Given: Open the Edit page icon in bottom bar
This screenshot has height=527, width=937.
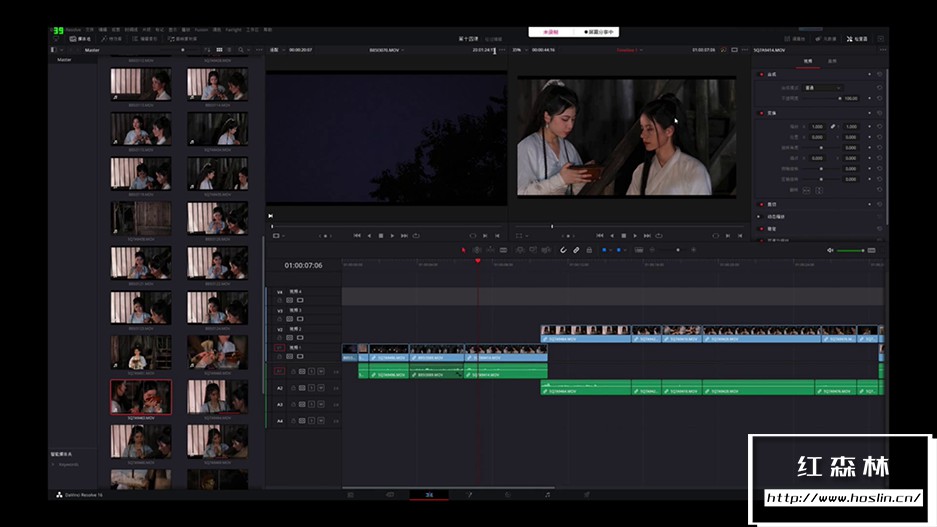Looking at the screenshot, I should click(429, 495).
